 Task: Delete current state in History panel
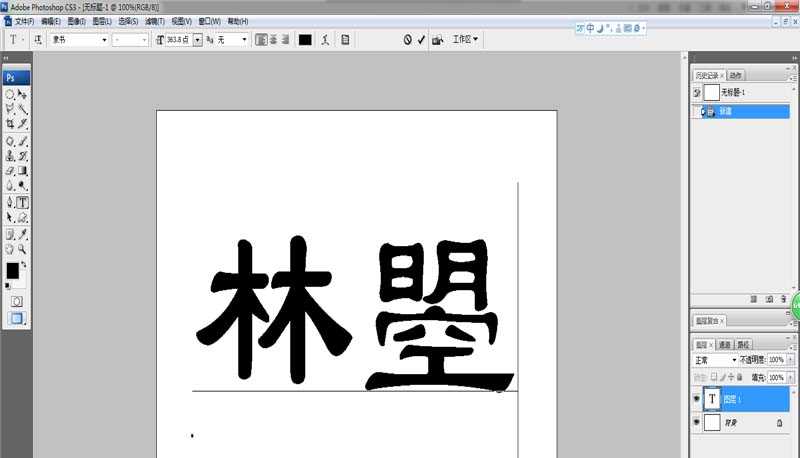tap(784, 299)
